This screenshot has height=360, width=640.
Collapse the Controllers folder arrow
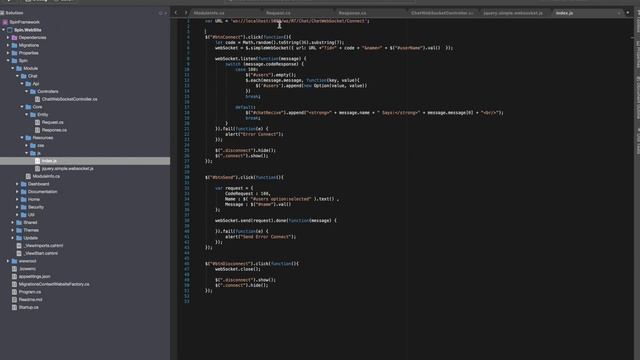[27, 91]
